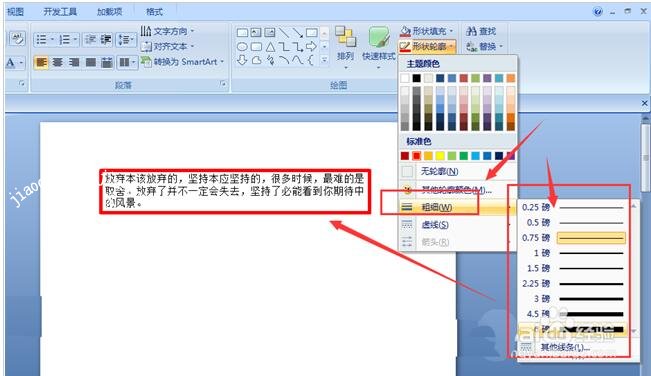
Task: Select the arrow line shape
Action: coord(297,32)
